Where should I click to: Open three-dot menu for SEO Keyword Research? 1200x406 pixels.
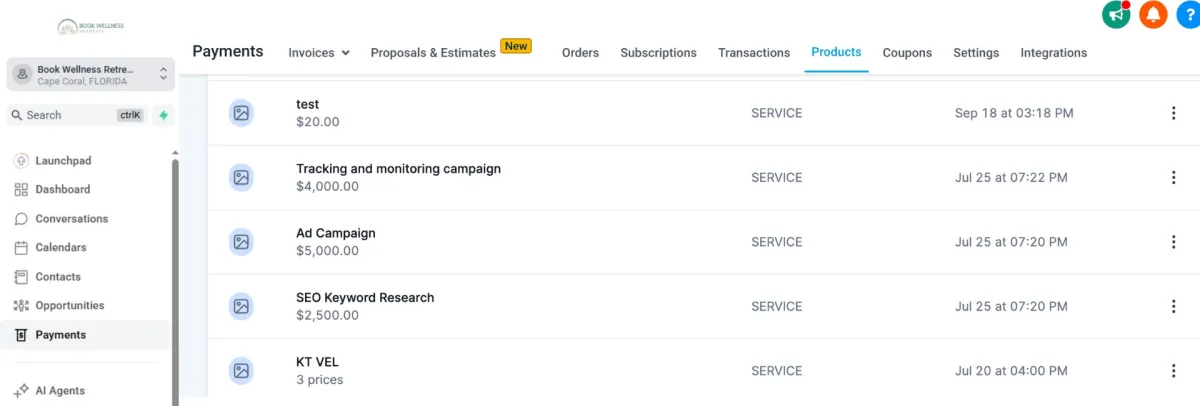coord(1173,306)
